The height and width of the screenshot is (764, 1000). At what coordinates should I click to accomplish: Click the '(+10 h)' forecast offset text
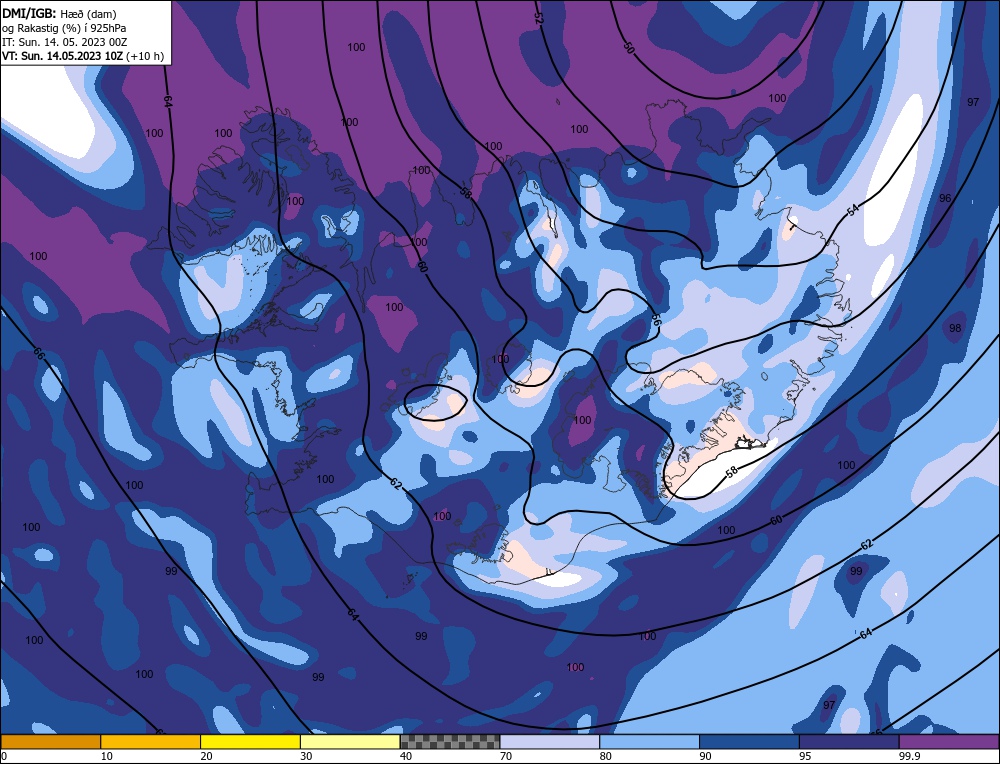tap(145, 56)
